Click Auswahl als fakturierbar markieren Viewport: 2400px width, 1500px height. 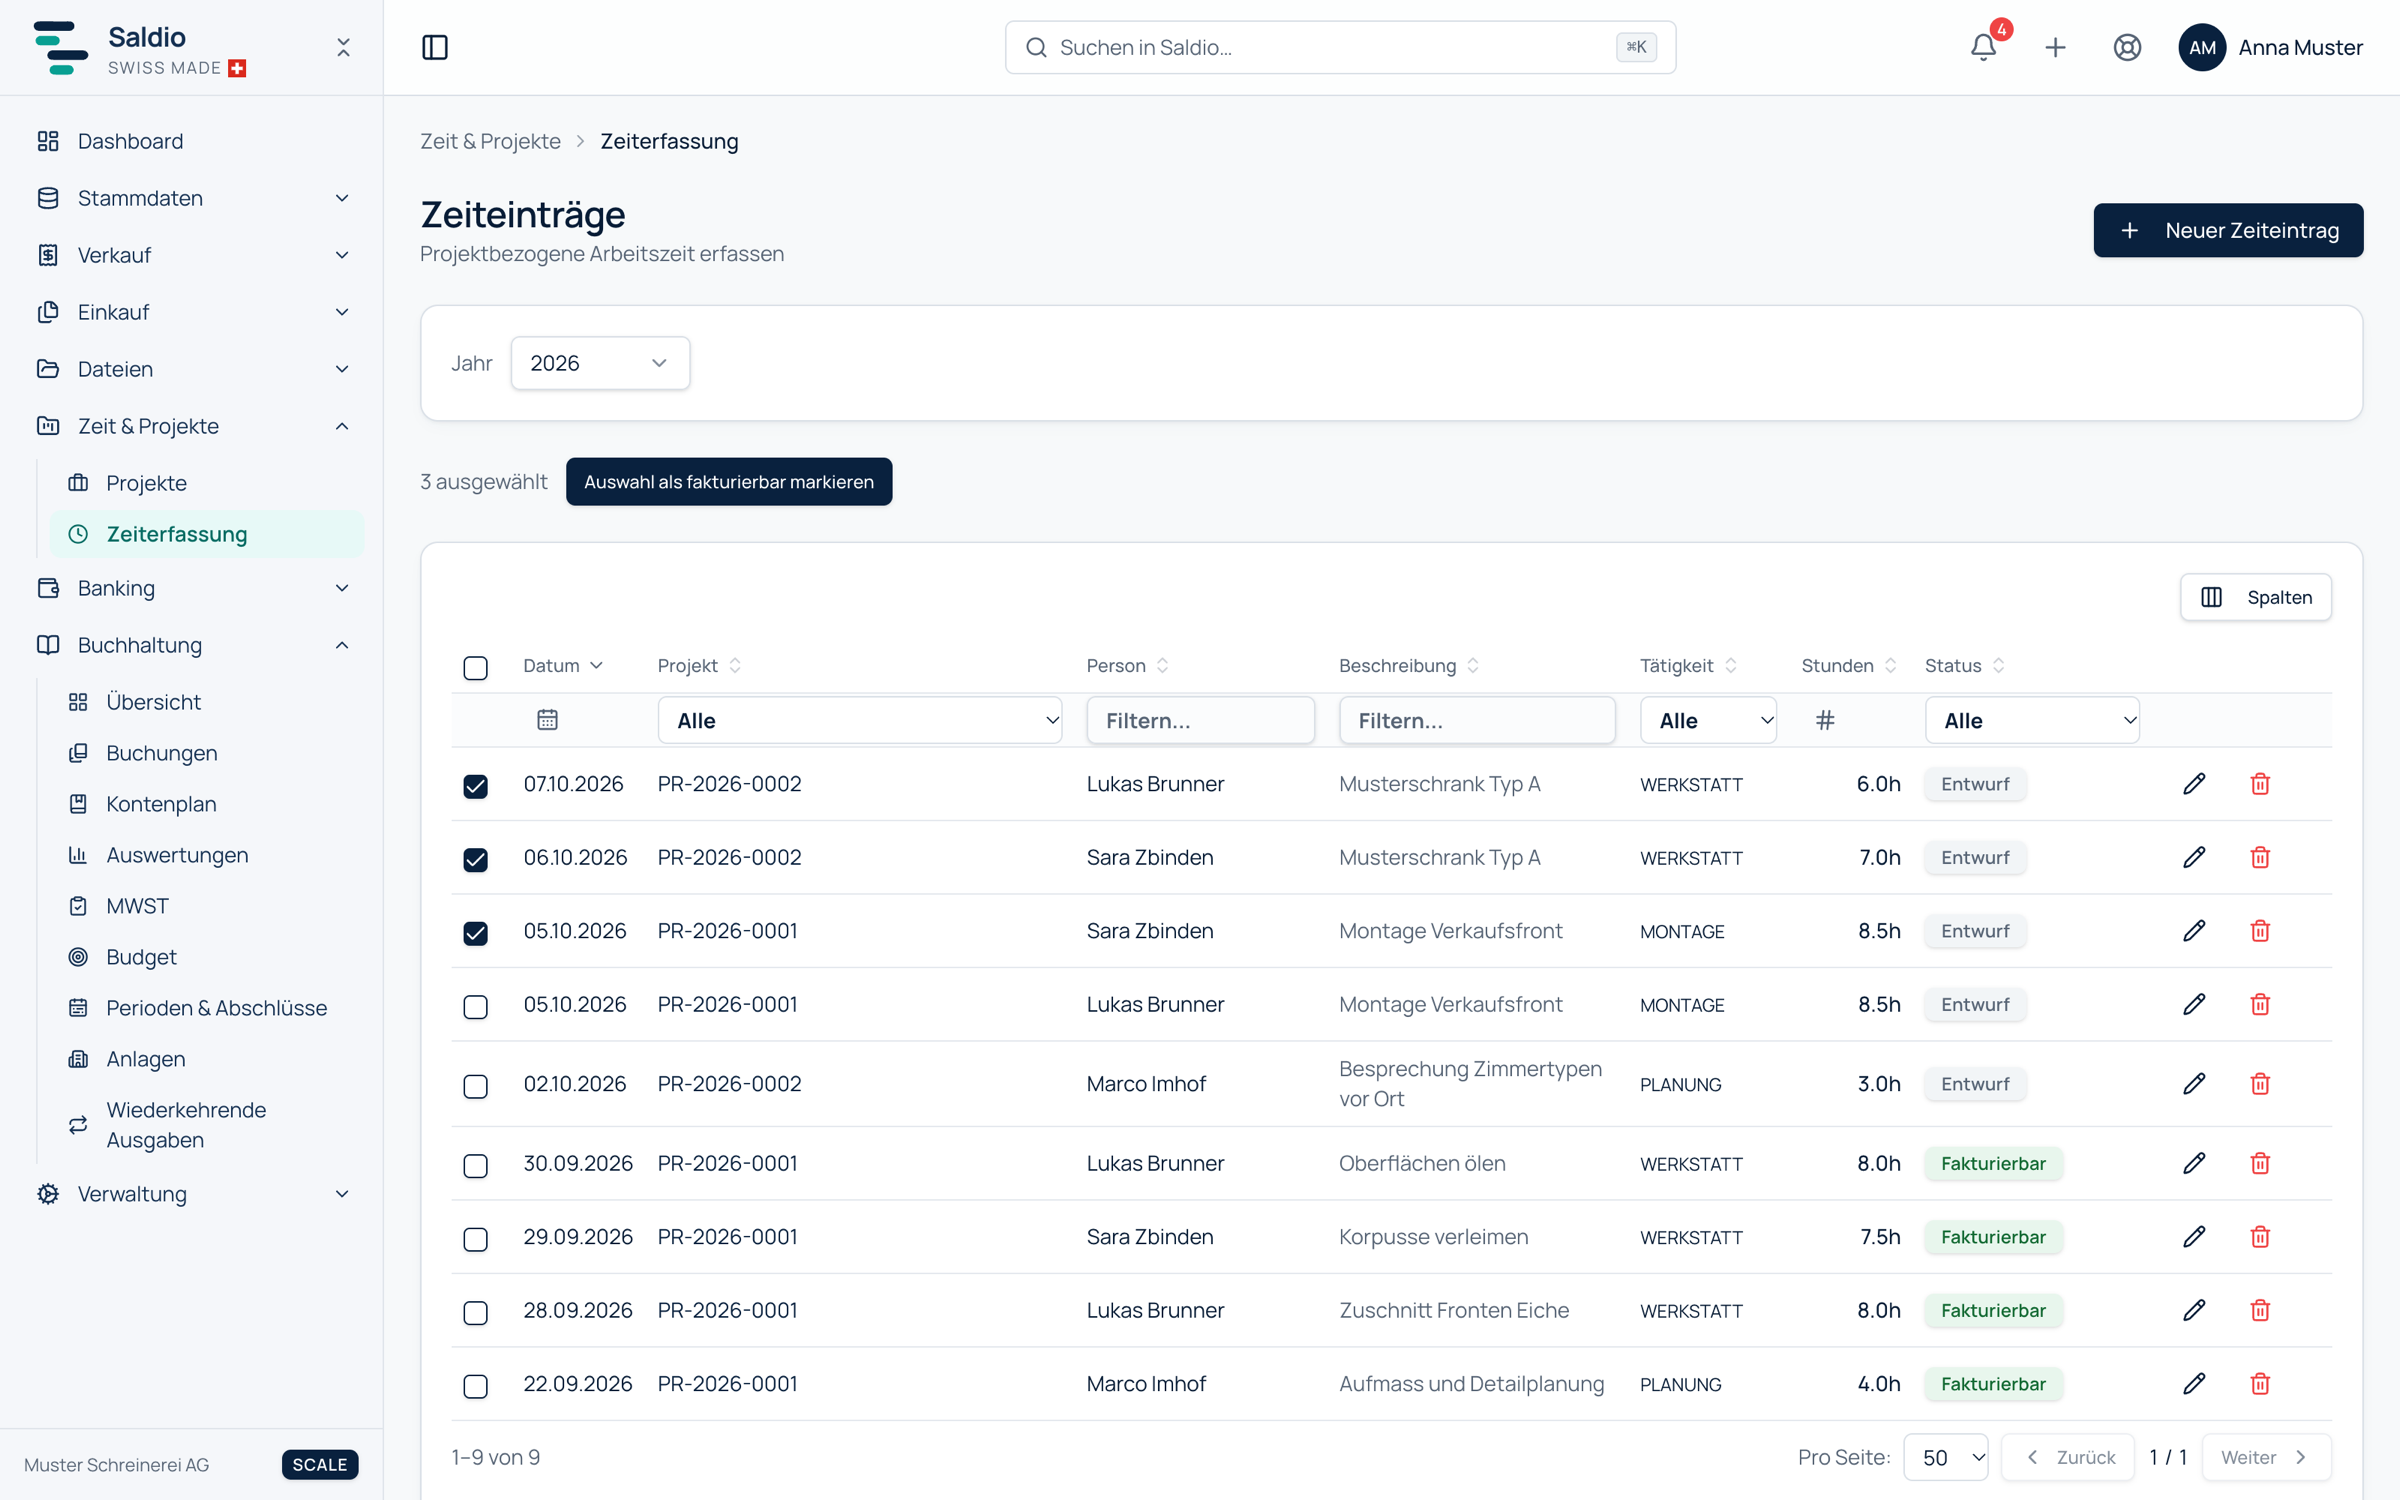(729, 482)
